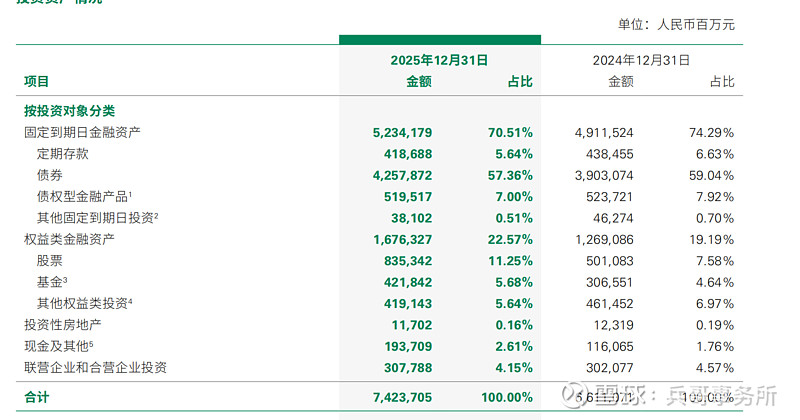800x420 pixels.
Task: Click the 2024年12月31日 column header
Action: (641, 60)
